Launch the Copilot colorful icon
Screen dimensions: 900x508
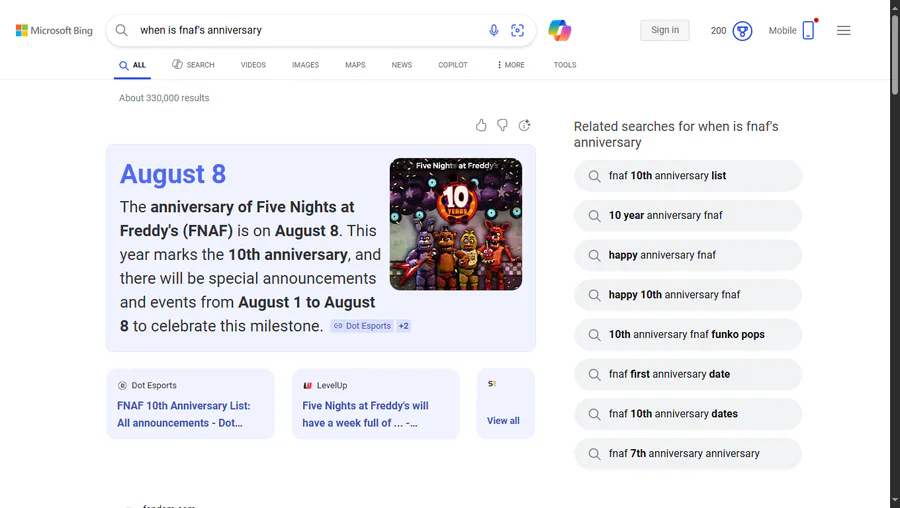point(560,30)
